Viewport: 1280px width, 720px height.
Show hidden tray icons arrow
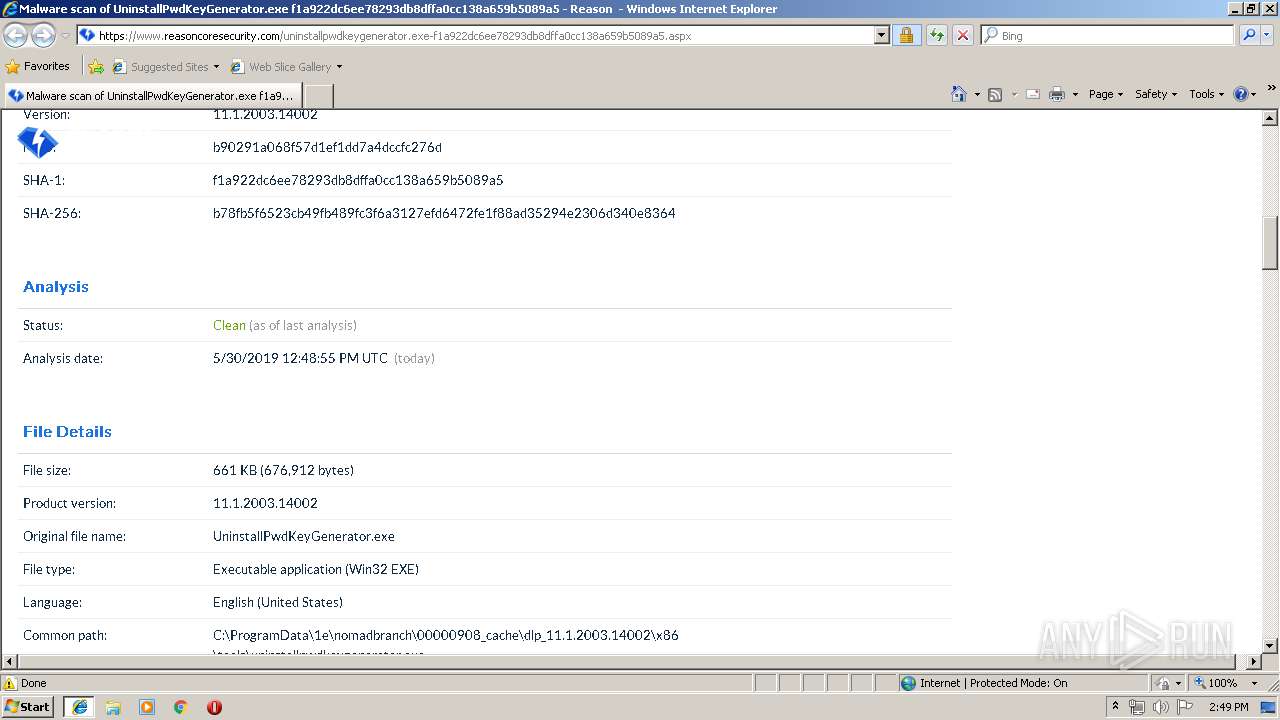pyautogui.click(x=1116, y=707)
